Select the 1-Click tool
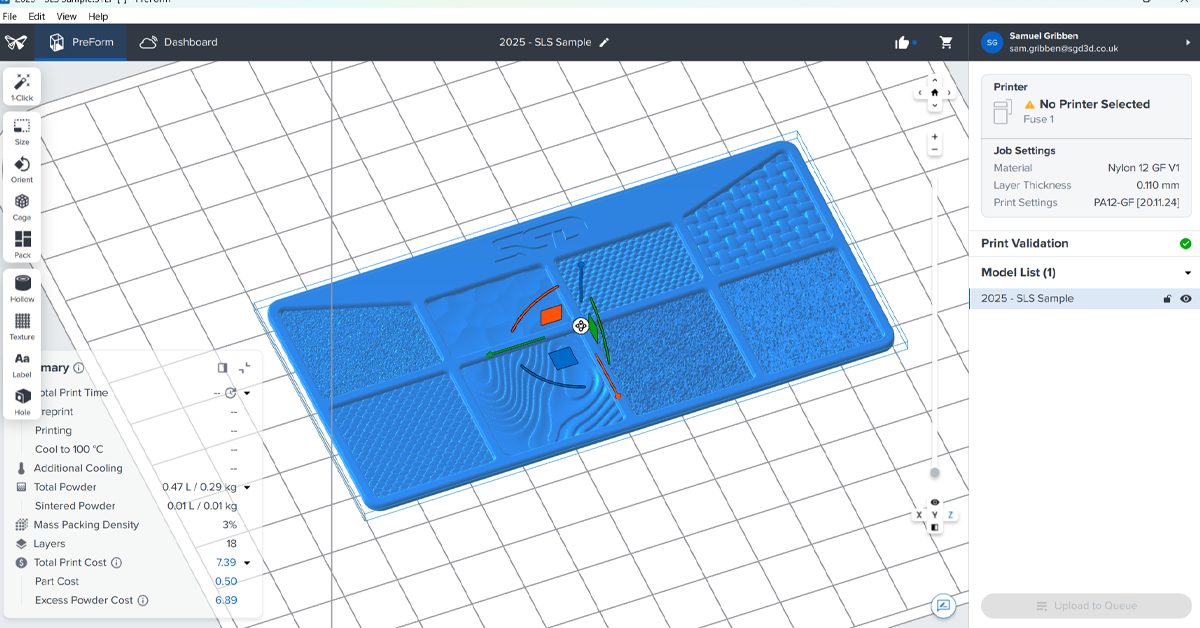This screenshot has width=1200, height=628. coord(22,86)
